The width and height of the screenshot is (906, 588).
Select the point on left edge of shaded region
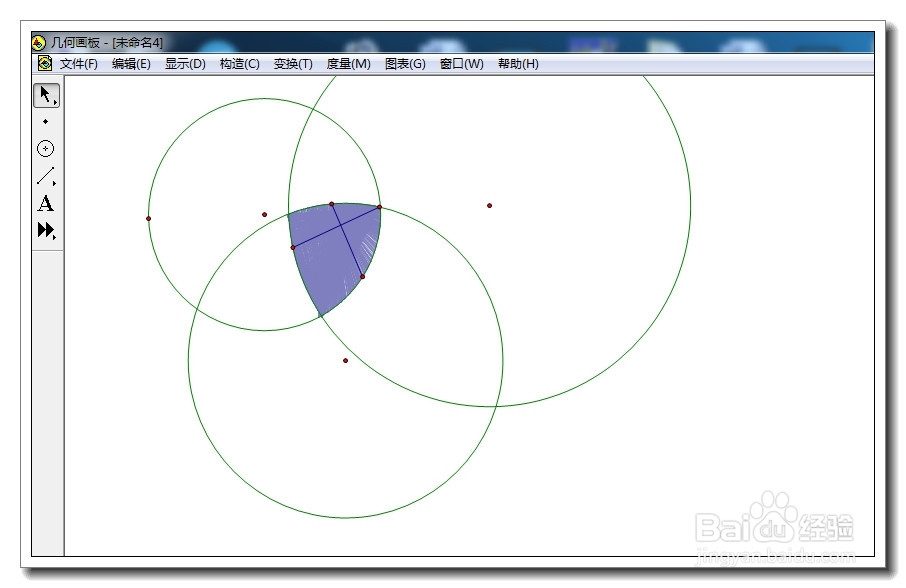[x=293, y=247]
